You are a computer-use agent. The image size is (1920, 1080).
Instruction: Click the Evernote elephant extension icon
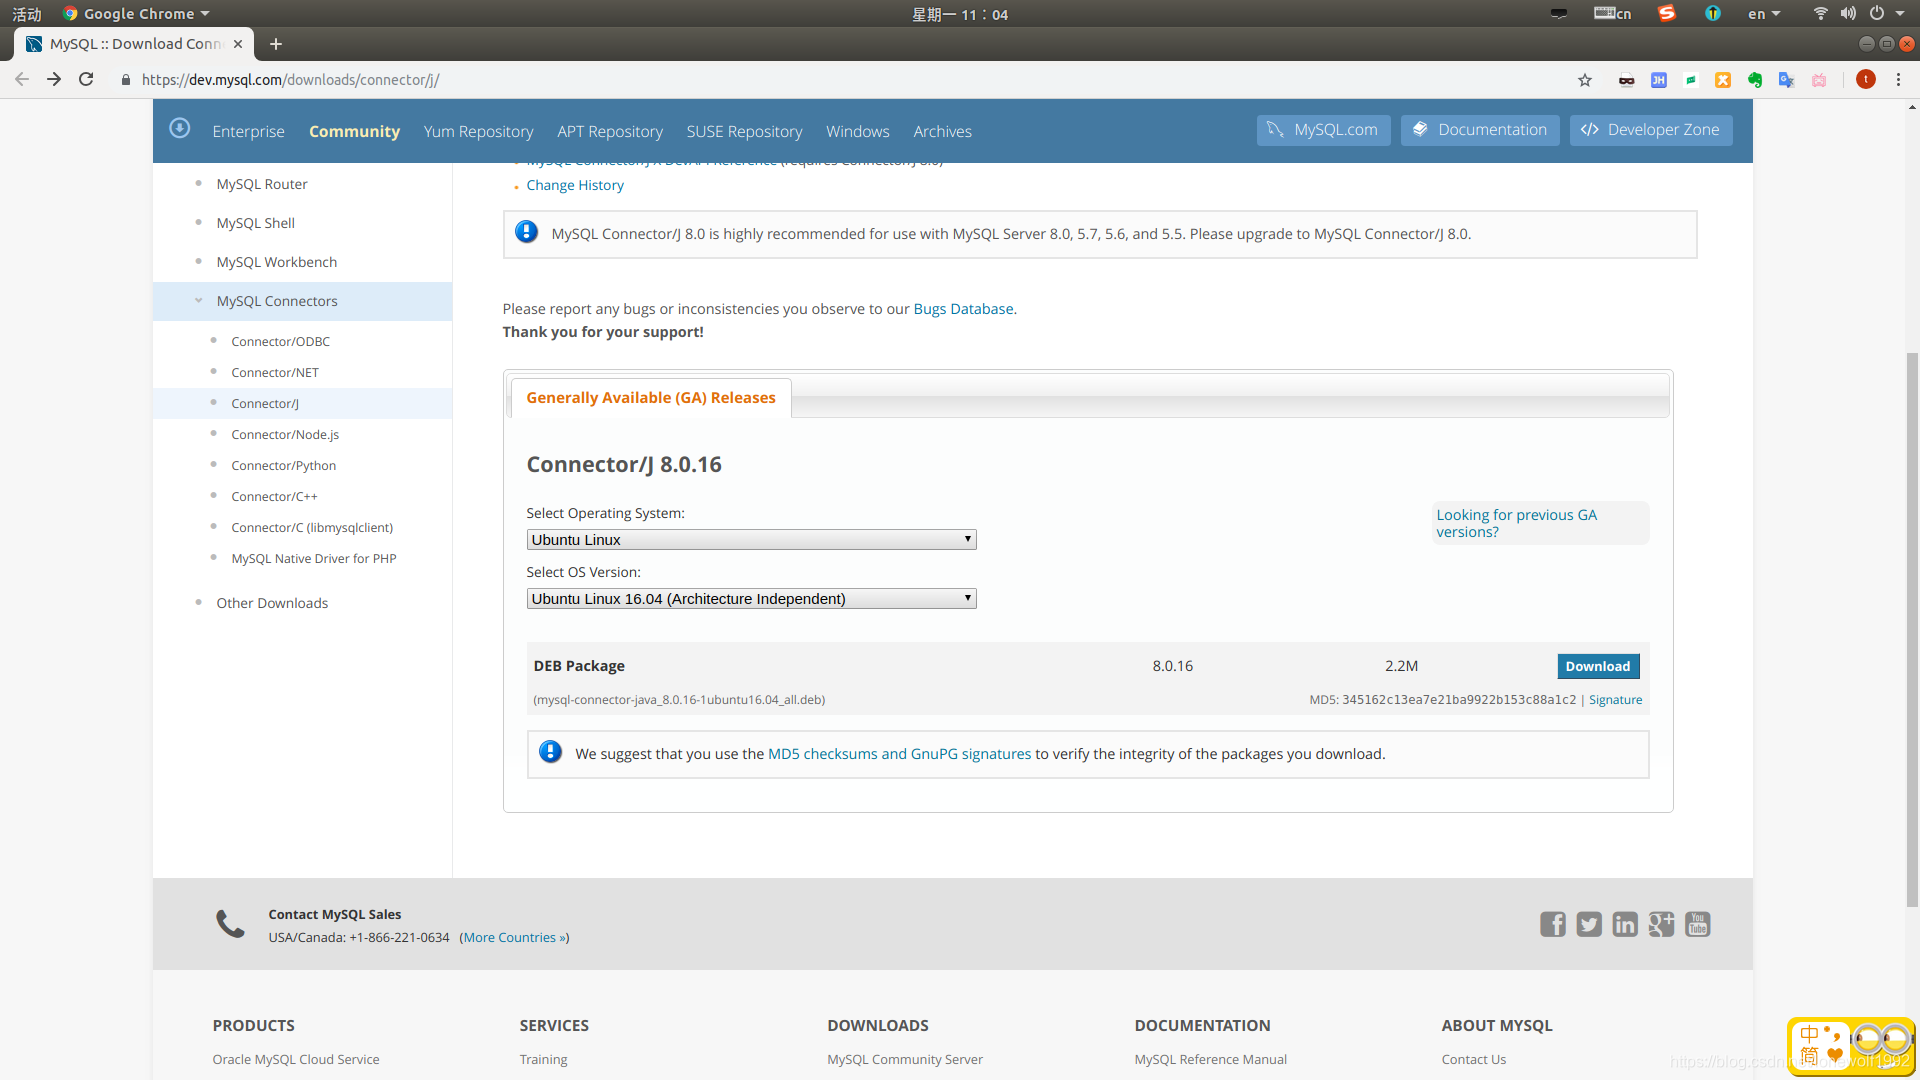[x=1755, y=80]
